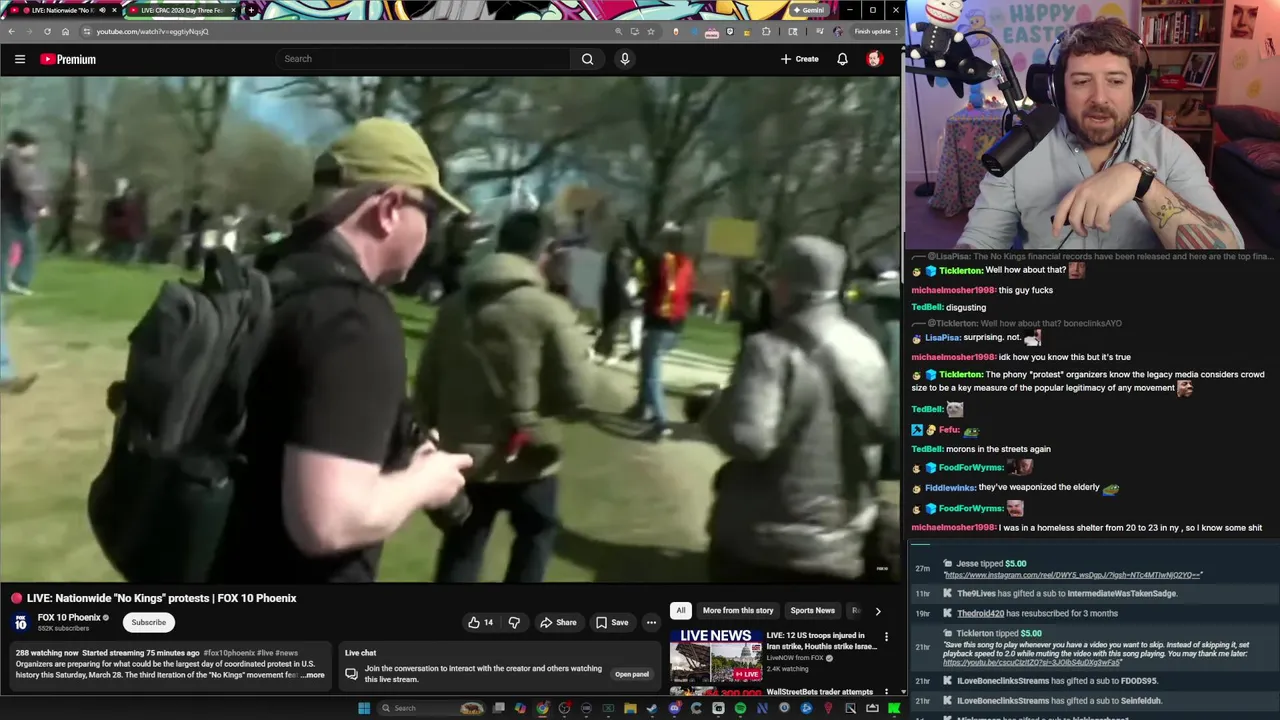Viewport: 1280px width, 720px height.
Task: Open OBS Studio from the taskbar
Action: click(x=565, y=708)
